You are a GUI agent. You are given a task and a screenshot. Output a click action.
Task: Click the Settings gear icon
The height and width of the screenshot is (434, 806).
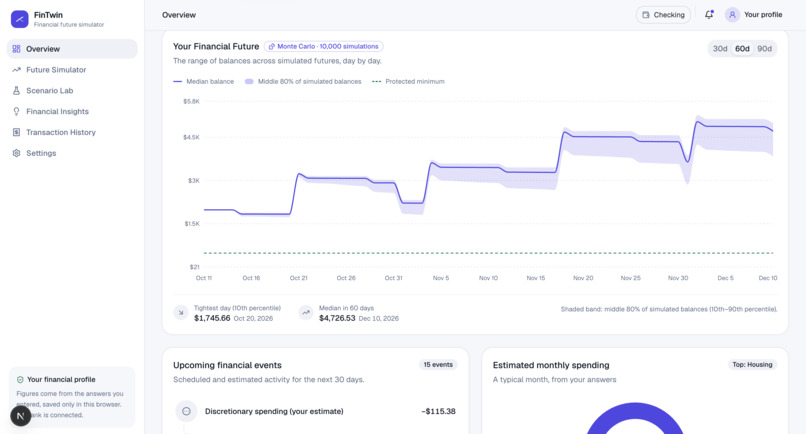coord(16,153)
